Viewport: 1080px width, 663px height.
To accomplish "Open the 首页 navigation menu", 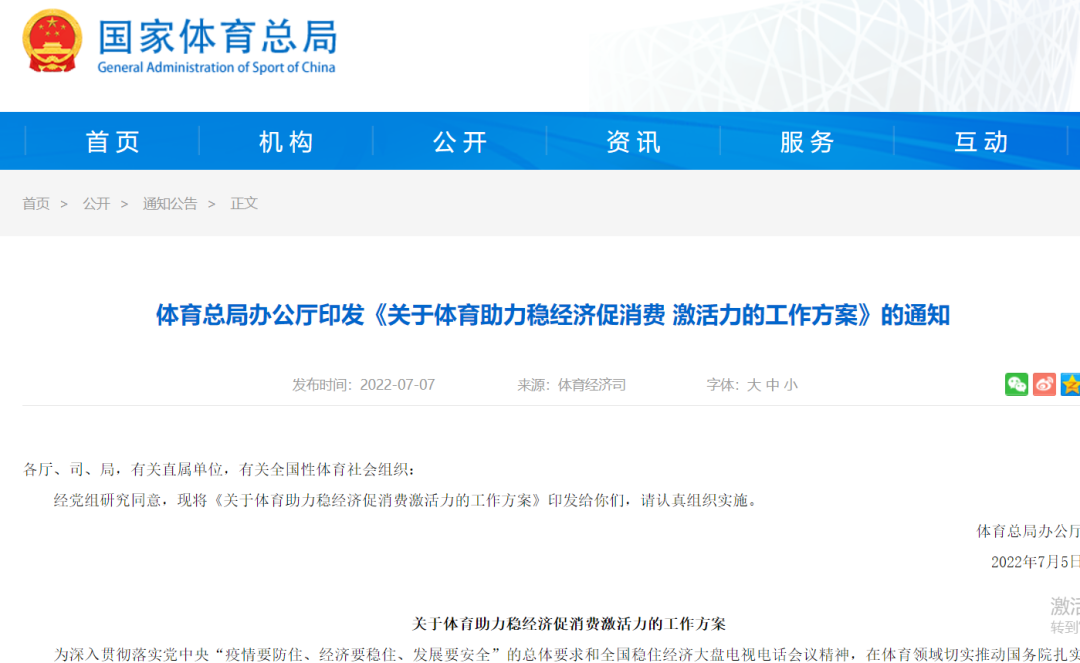I will pyautogui.click(x=113, y=142).
